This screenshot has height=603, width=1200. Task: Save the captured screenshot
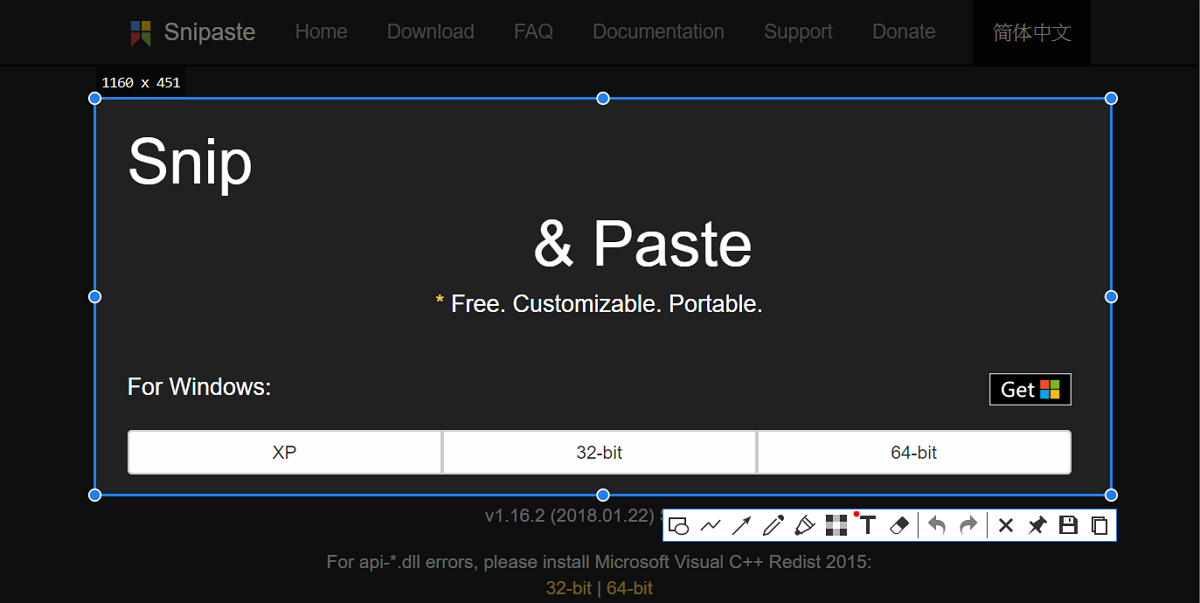[x=1068, y=525]
